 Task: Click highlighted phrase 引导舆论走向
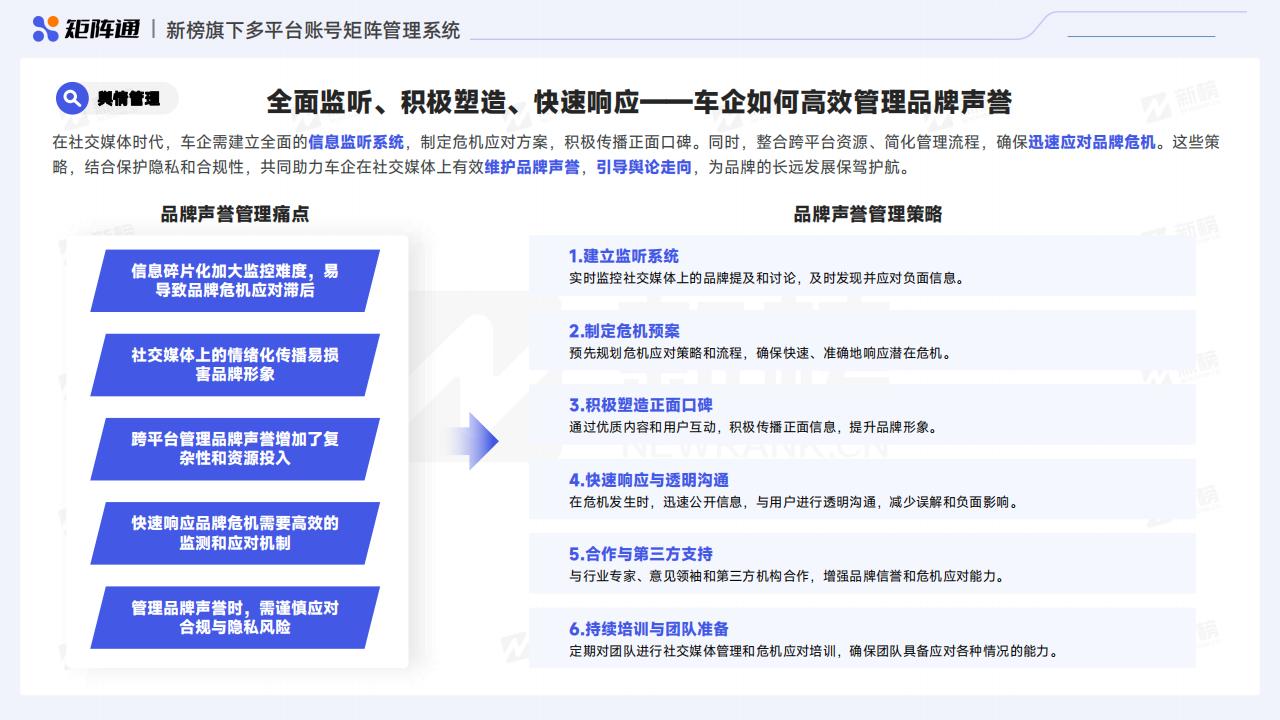(x=644, y=168)
